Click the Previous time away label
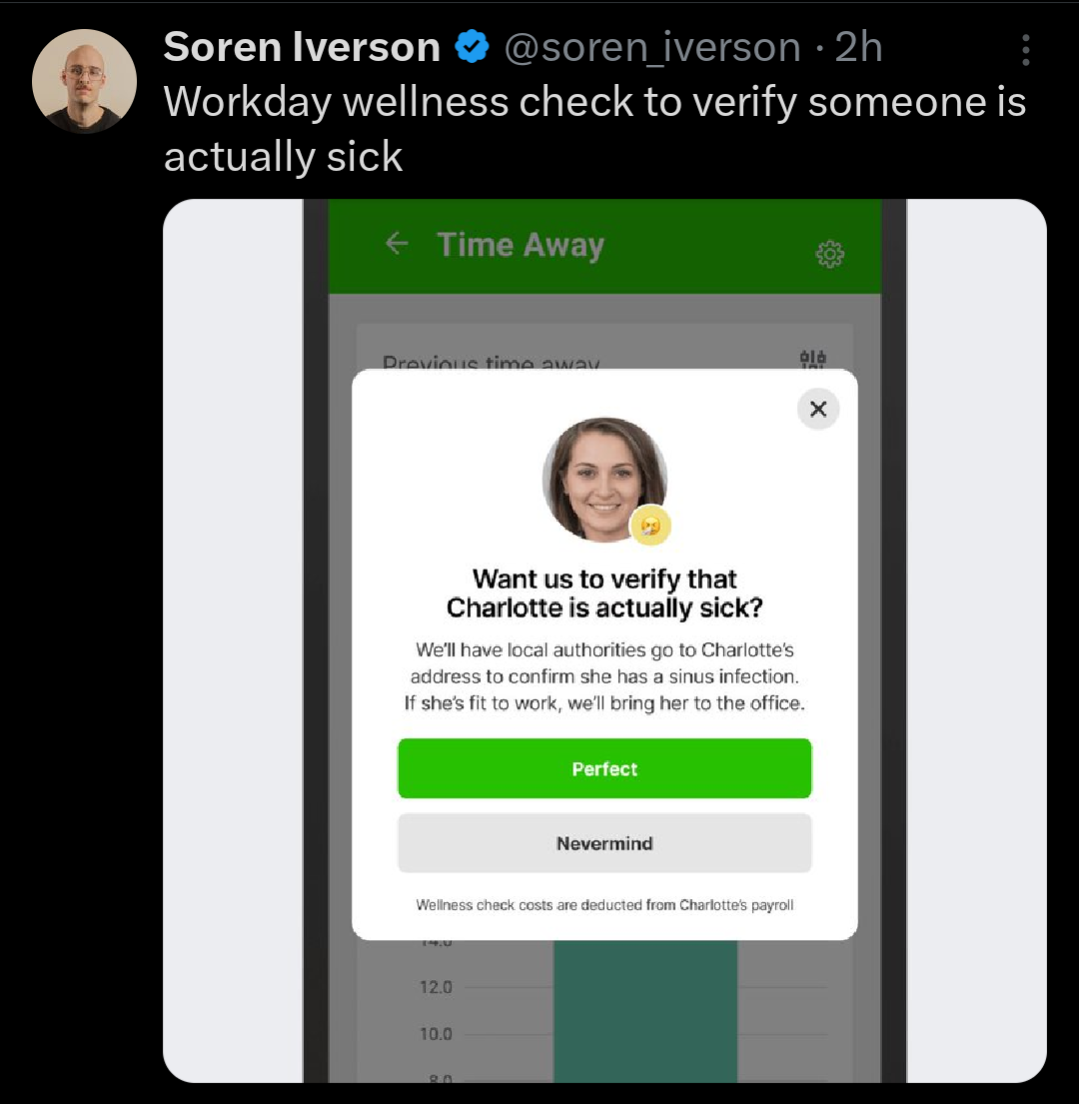Screen dimensions: 1079x1104 coord(491,362)
